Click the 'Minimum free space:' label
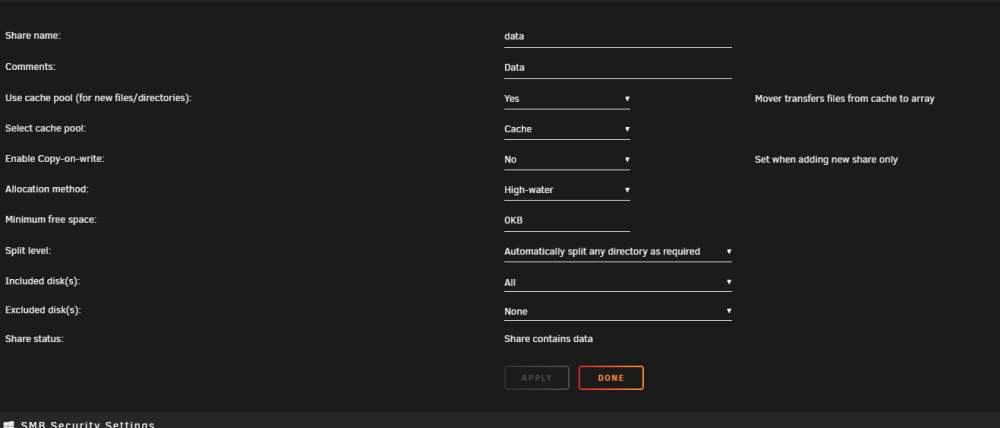This screenshot has height=428, width=1000. tap(50, 219)
